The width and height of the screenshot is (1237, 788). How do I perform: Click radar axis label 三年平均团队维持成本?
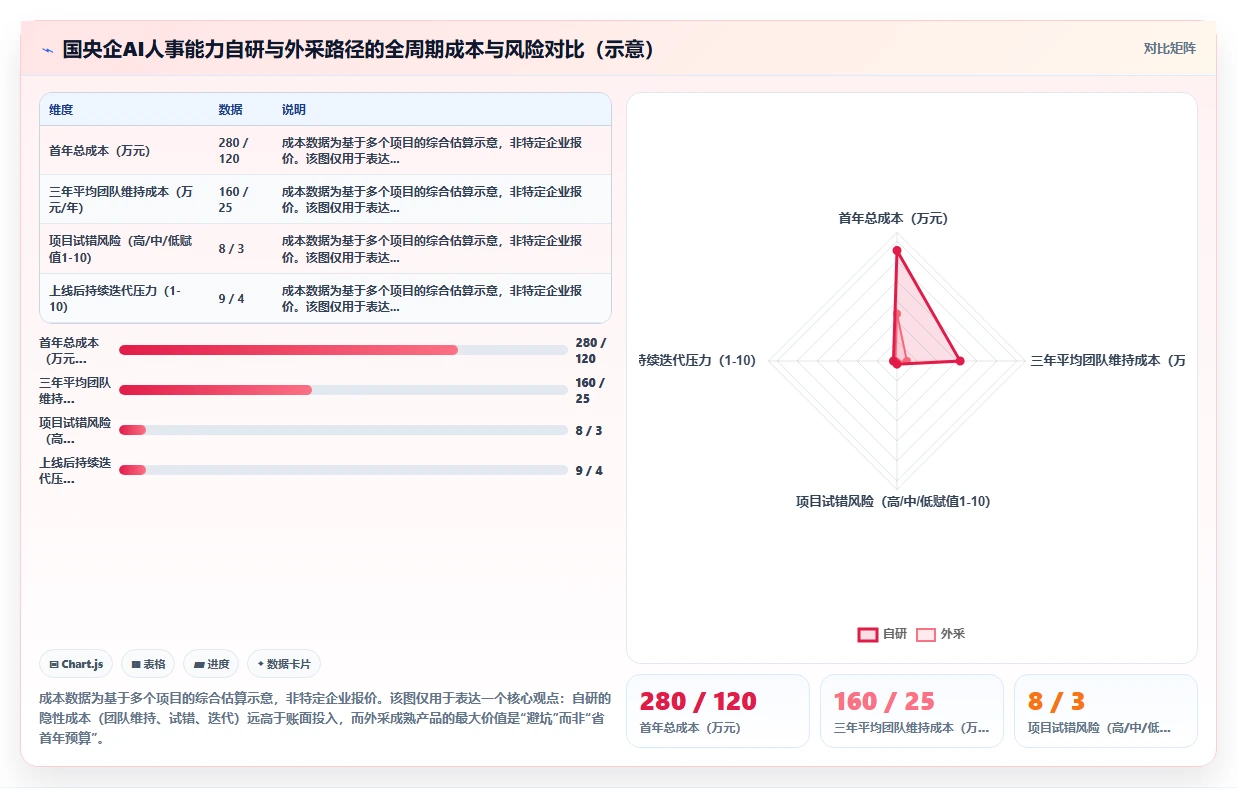[x=1108, y=360]
